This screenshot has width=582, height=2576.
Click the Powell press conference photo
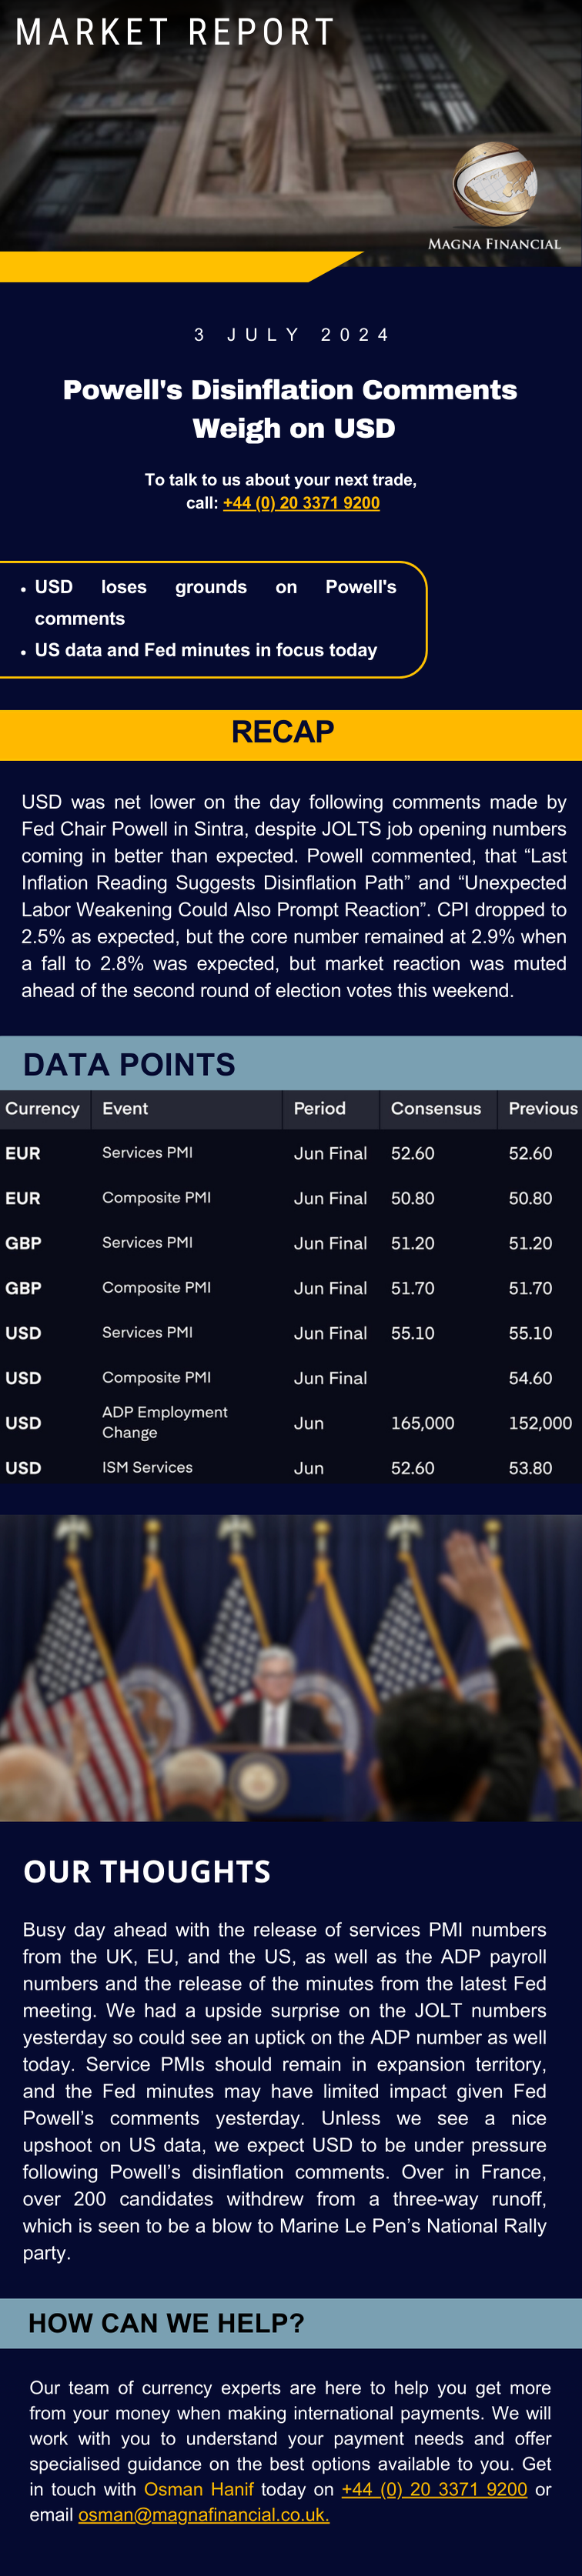coord(291,1667)
